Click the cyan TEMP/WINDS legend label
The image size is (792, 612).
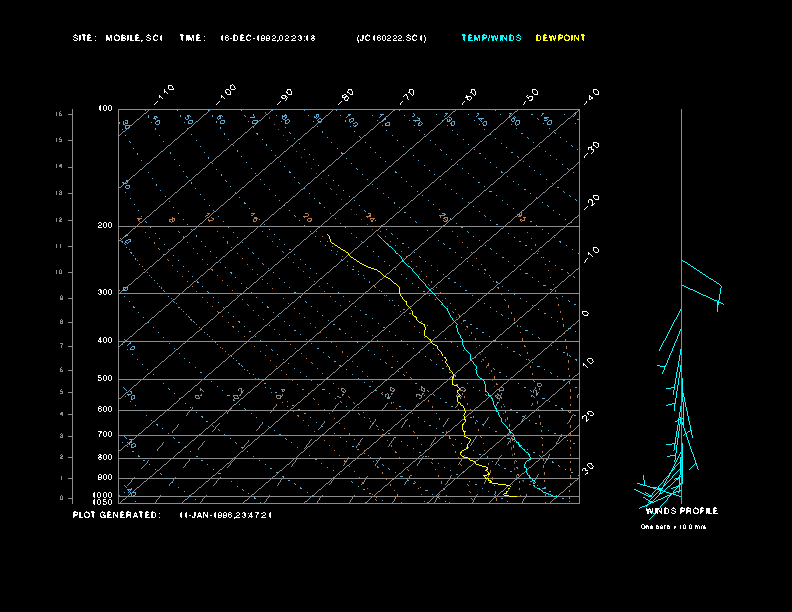491,38
